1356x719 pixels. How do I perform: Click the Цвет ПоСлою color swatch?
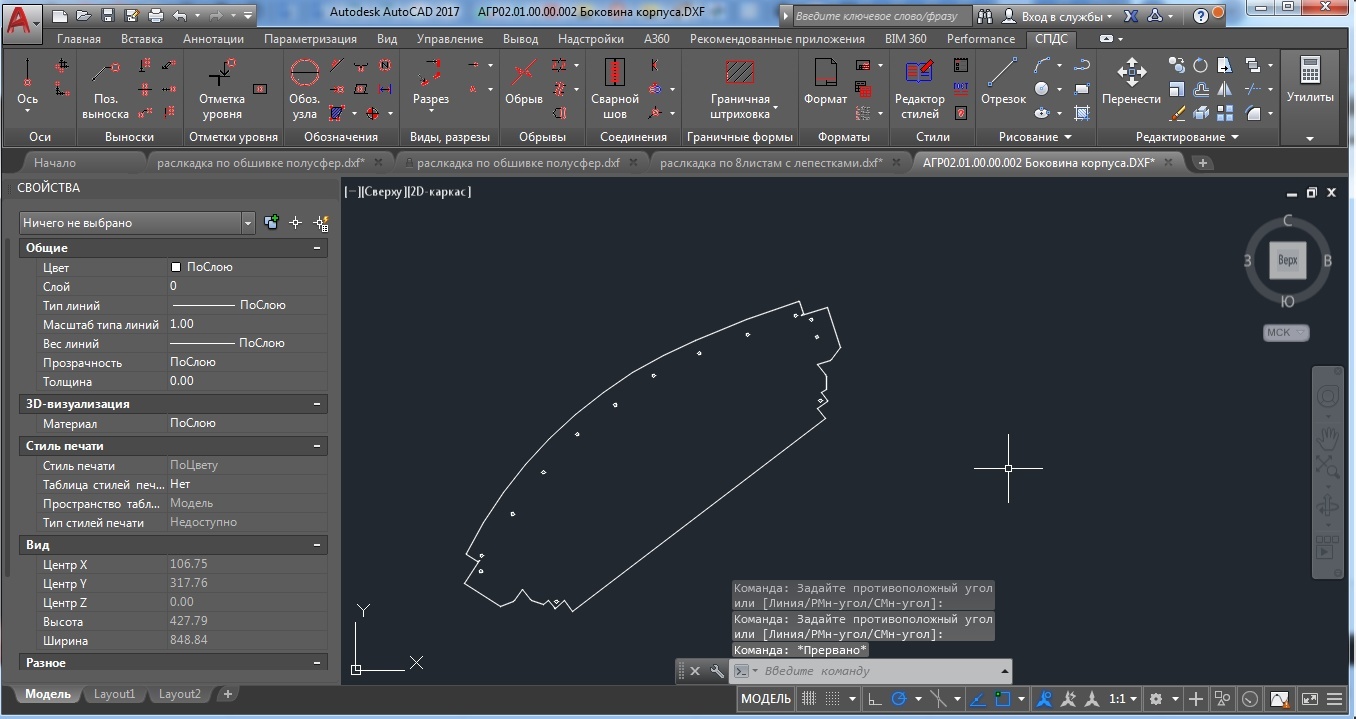click(176, 267)
